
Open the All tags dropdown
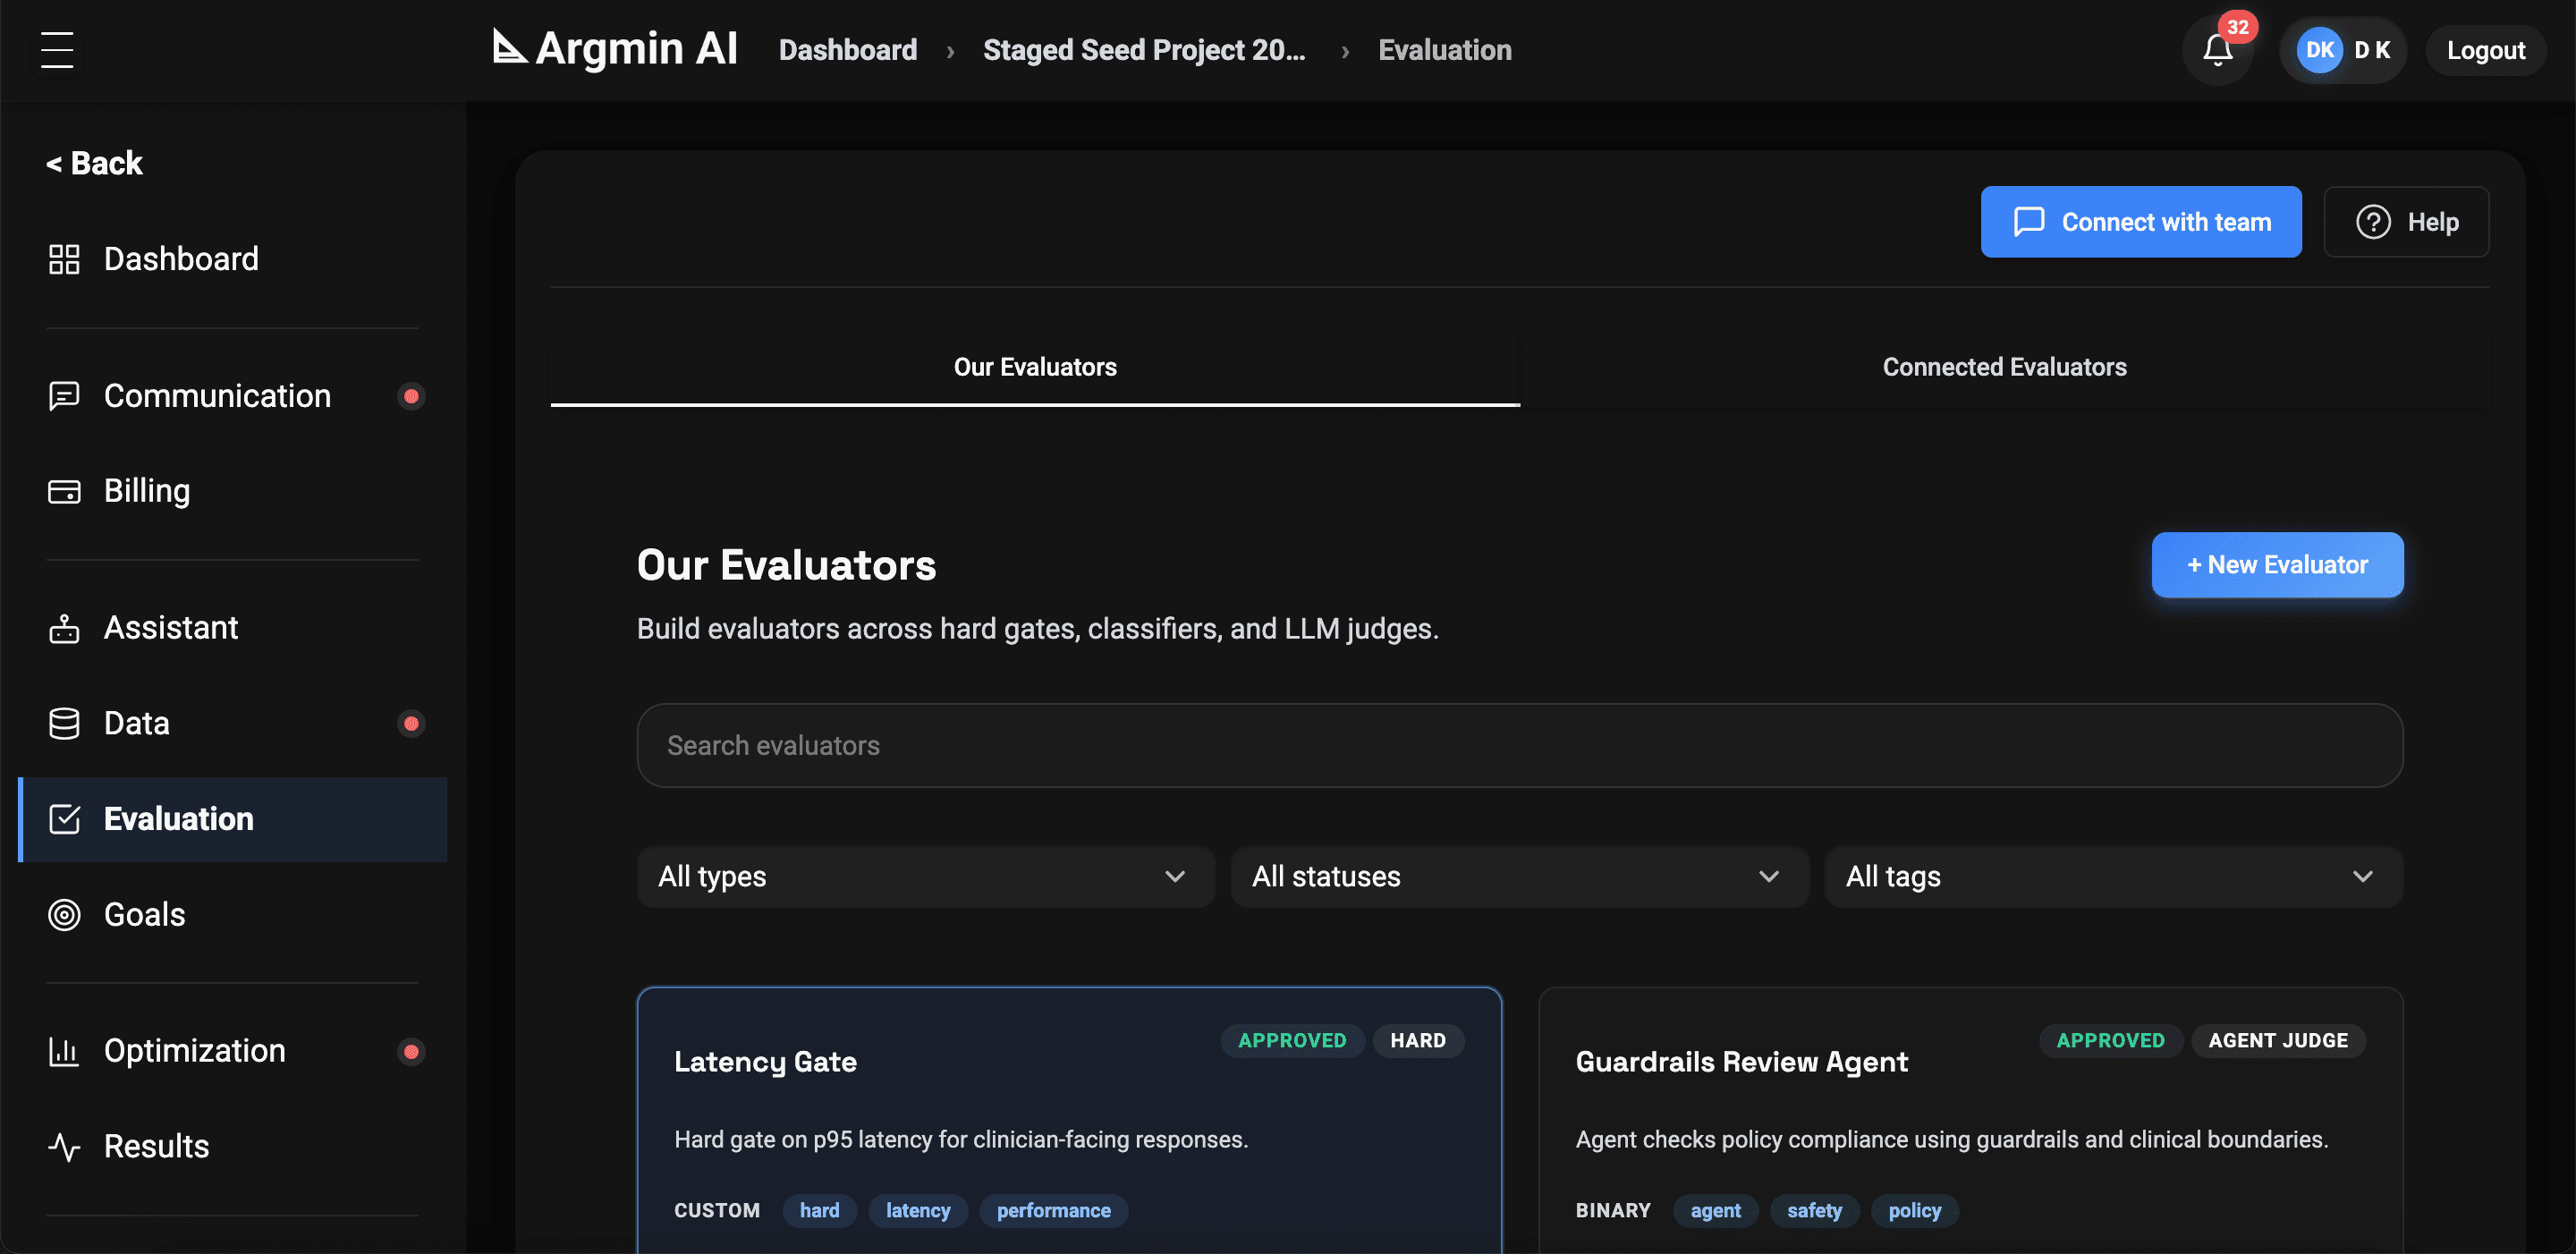pos(2112,877)
